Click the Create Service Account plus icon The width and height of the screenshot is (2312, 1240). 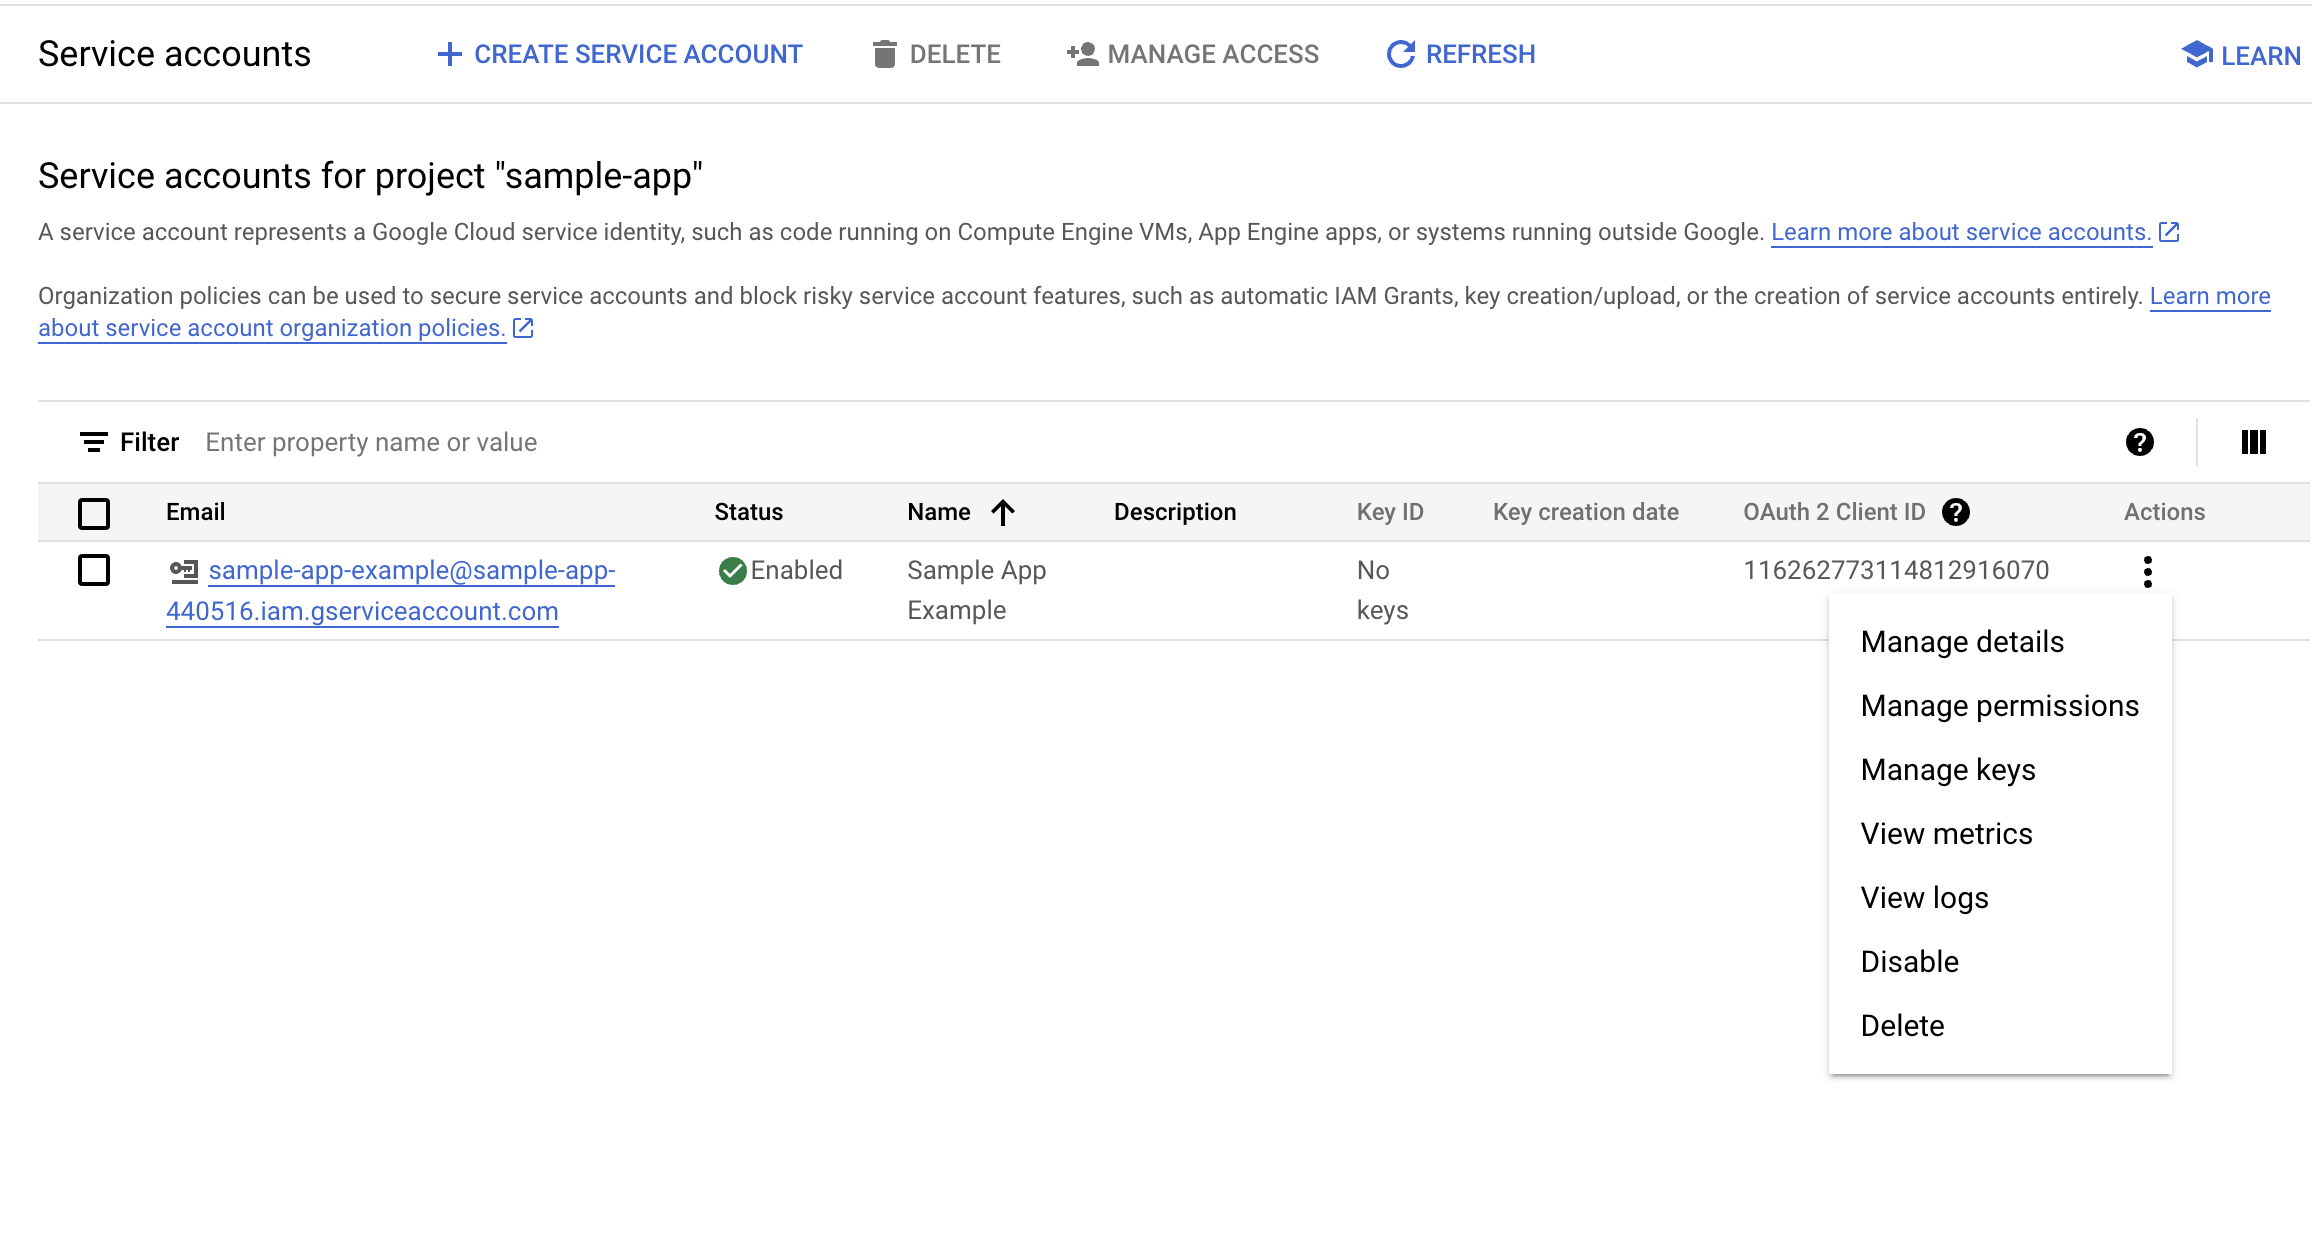tap(450, 54)
